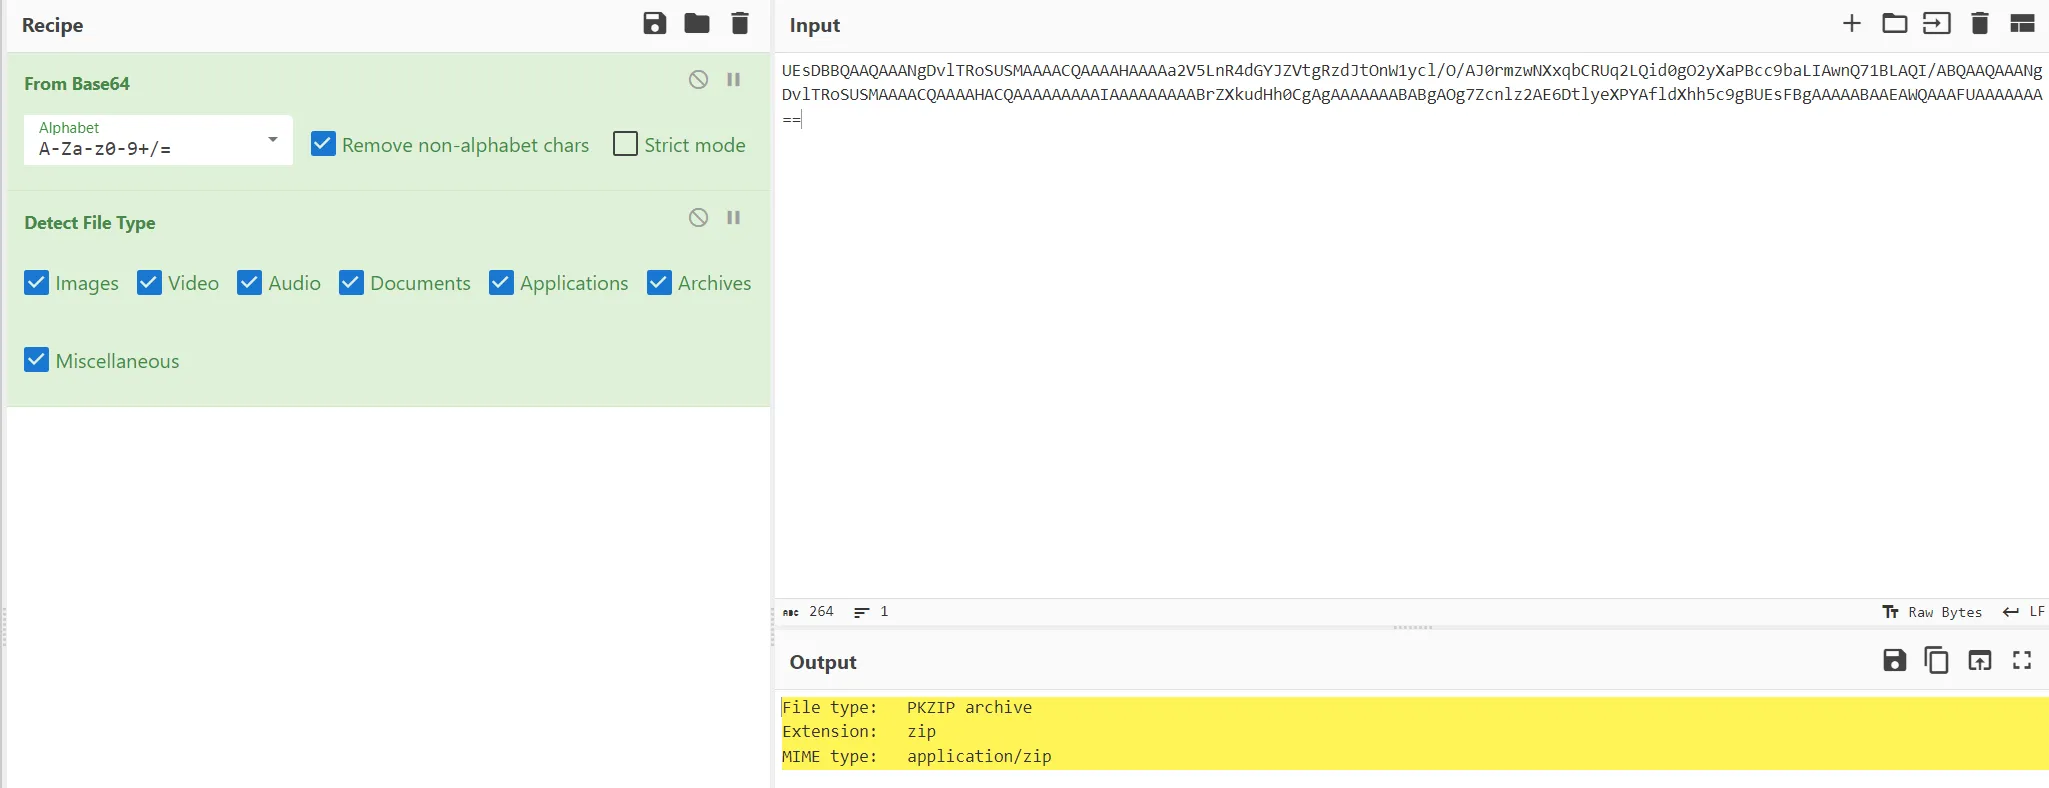Save the recipe using the disk icon

tap(654, 24)
